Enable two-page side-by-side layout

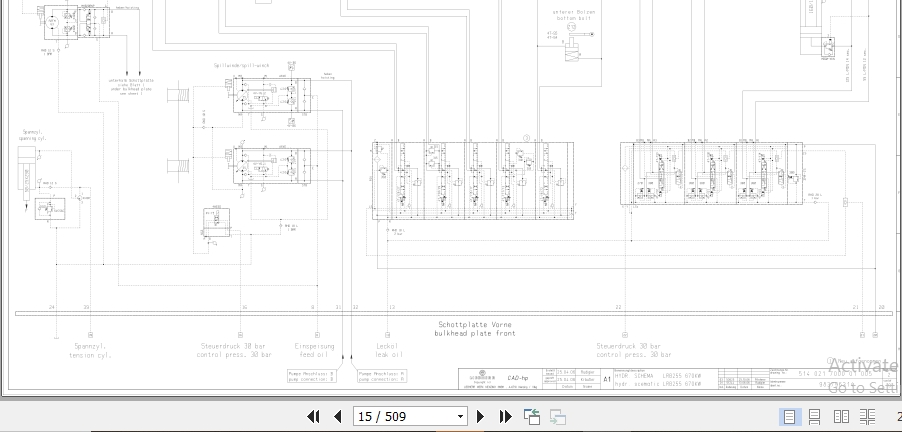click(839, 416)
